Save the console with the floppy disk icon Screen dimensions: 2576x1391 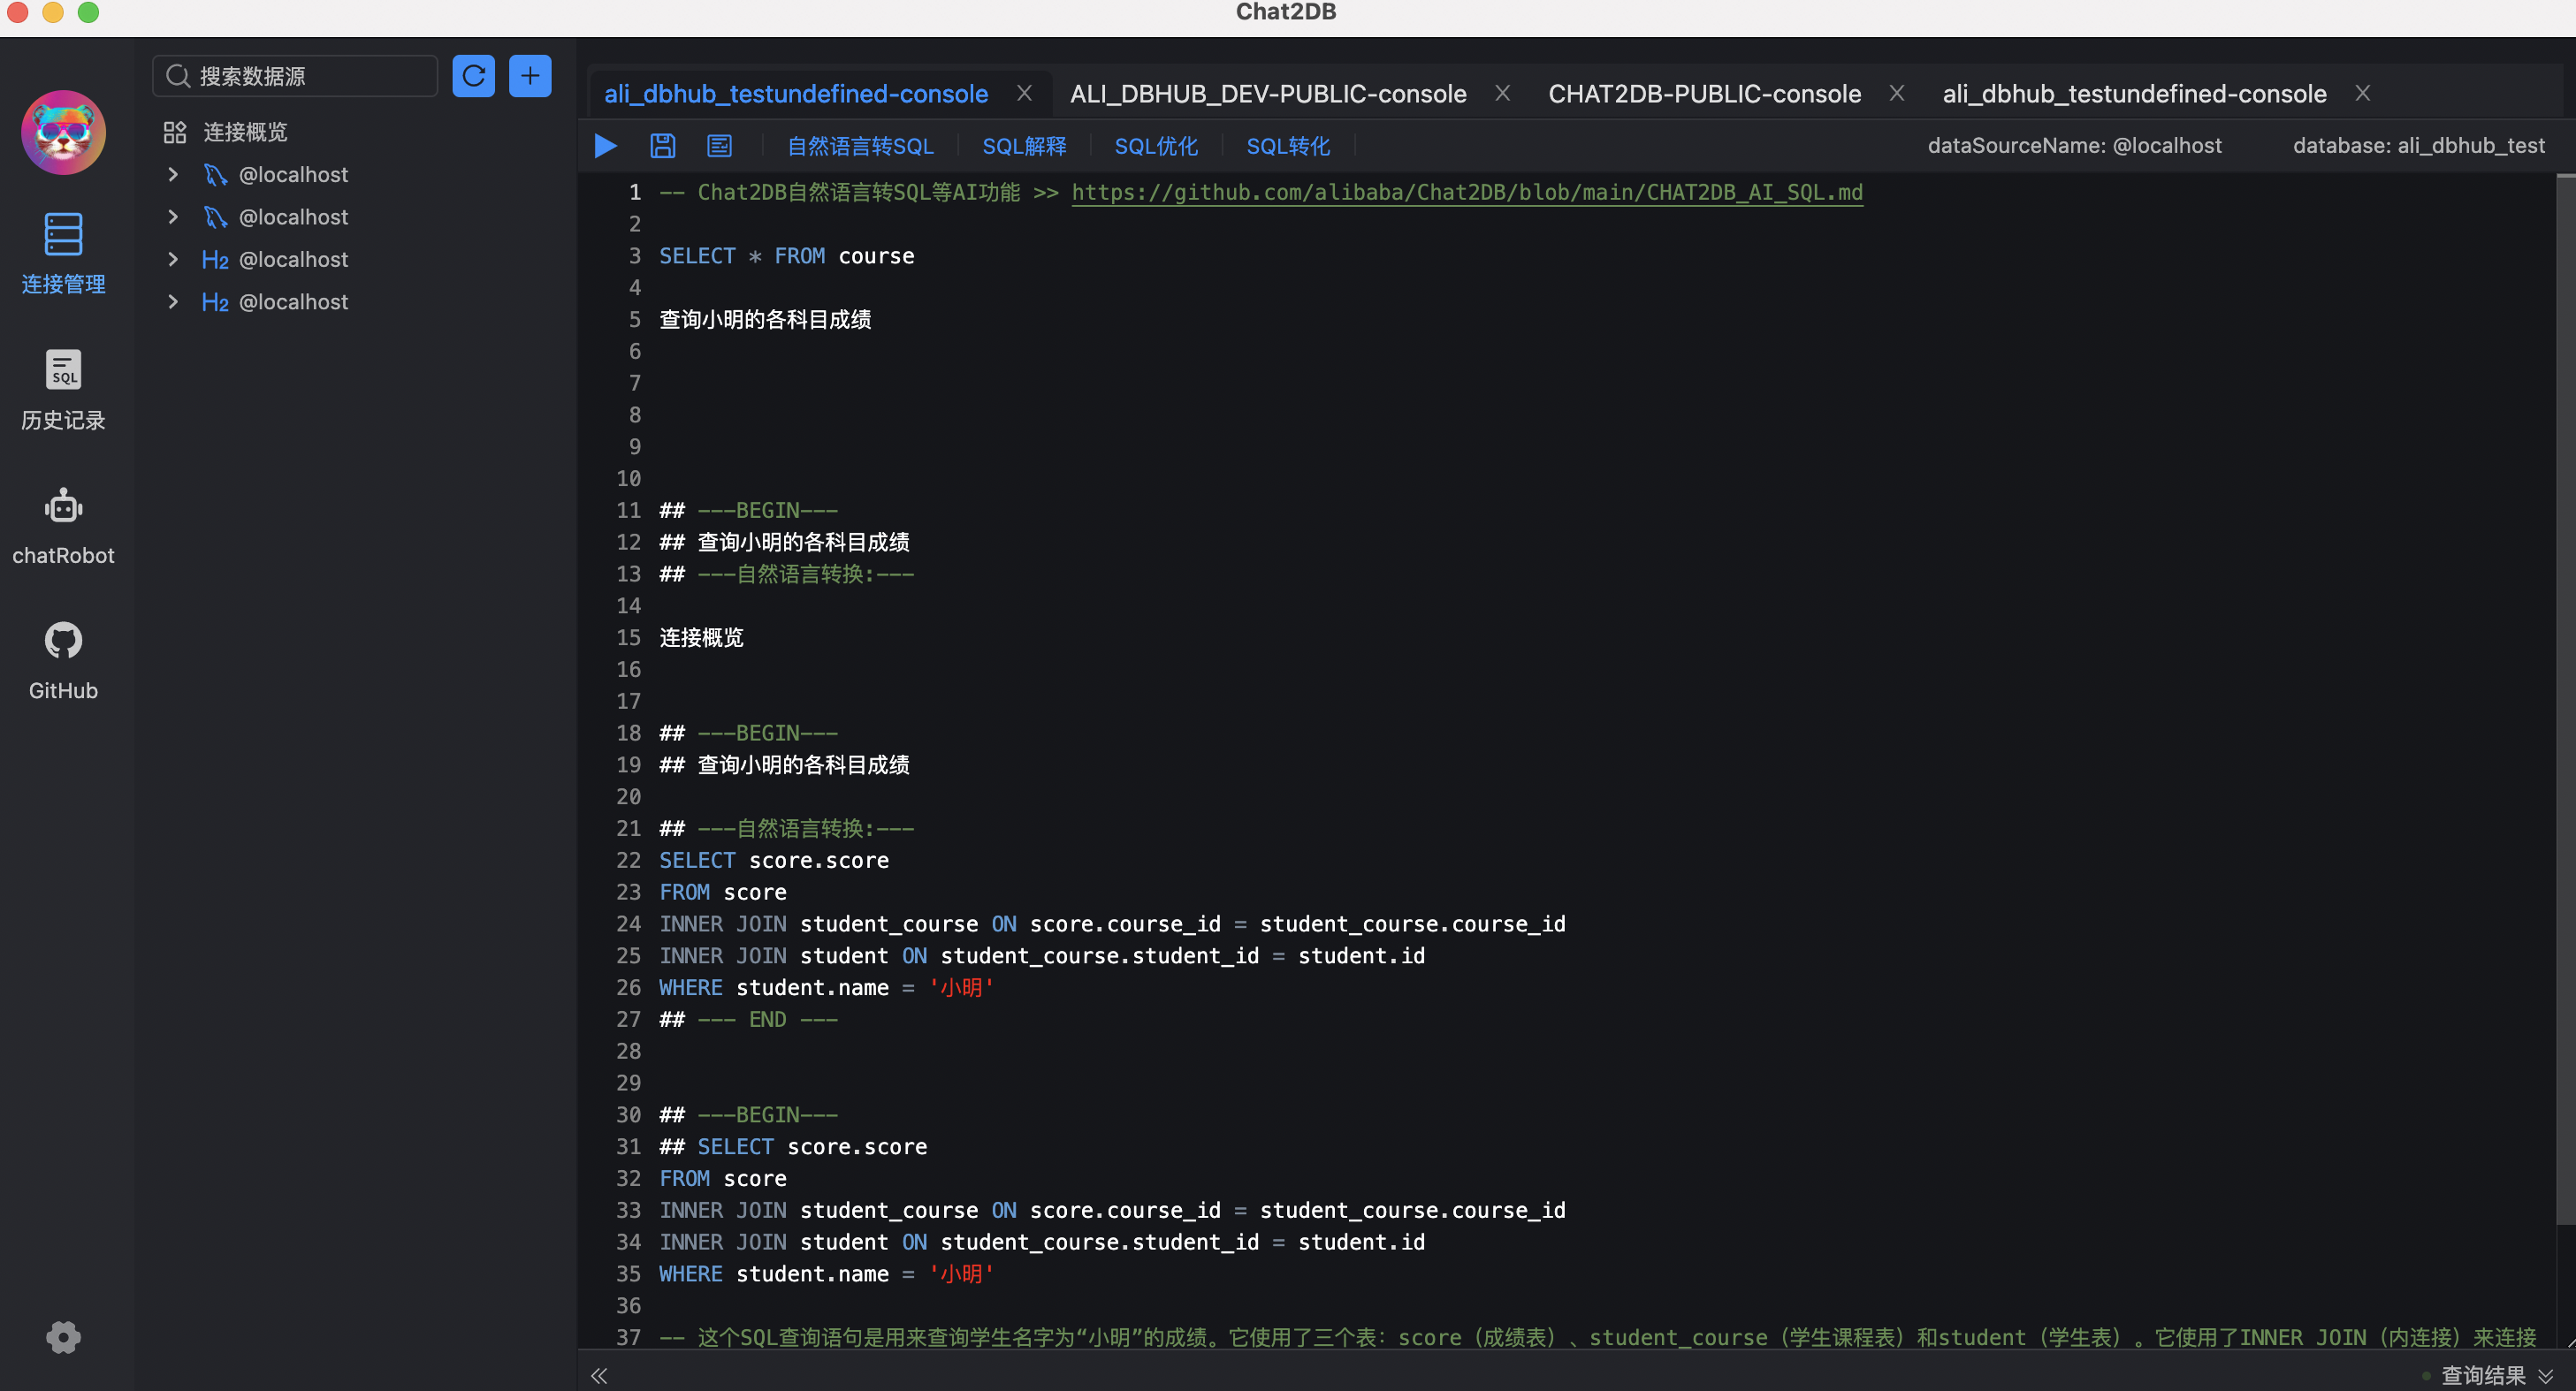[662, 146]
